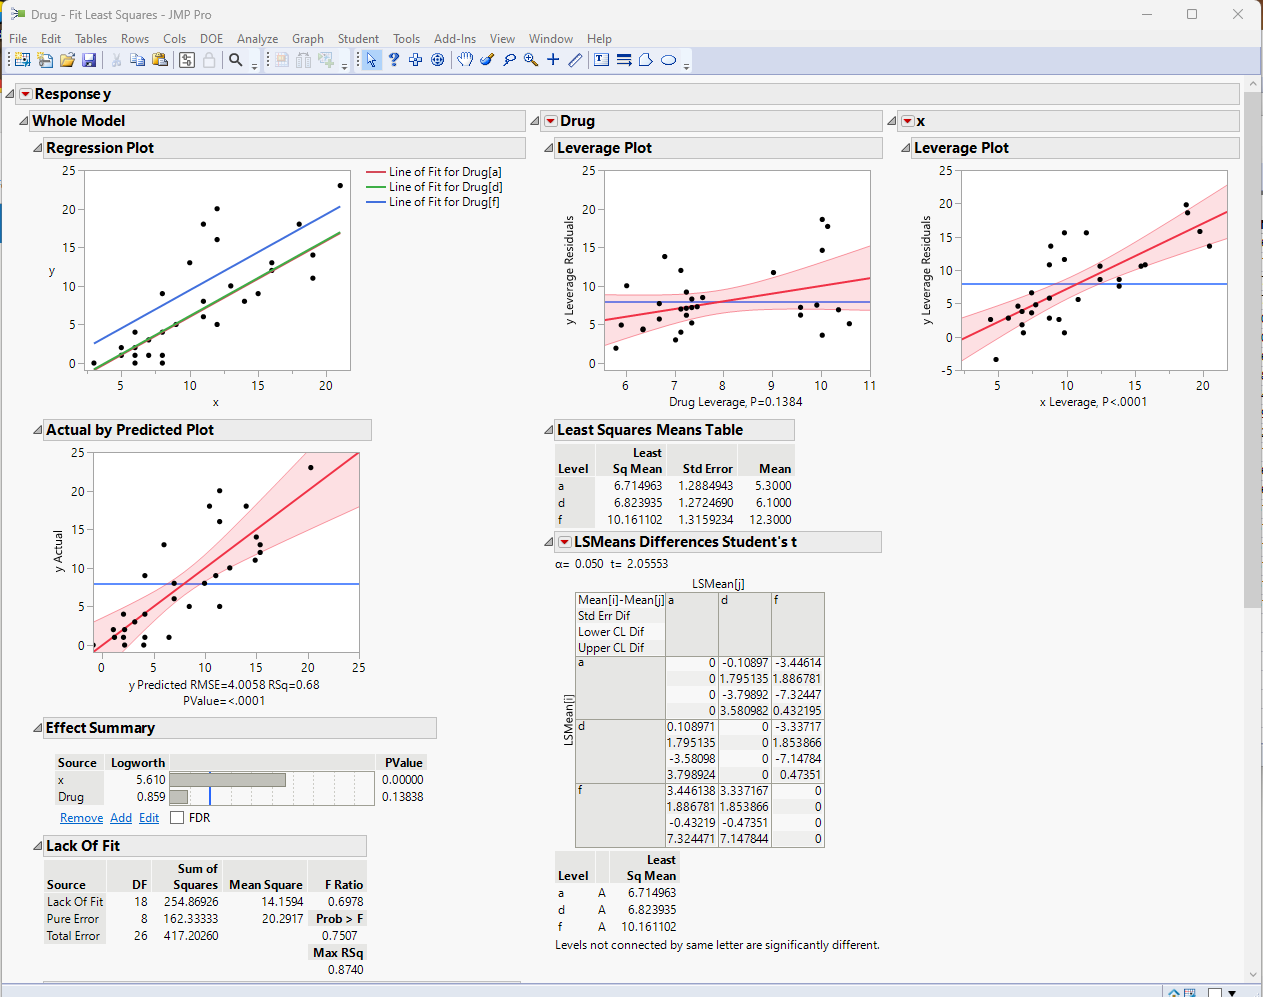The height and width of the screenshot is (997, 1263).
Task: Select the Annotate text tool
Action: point(601,60)
